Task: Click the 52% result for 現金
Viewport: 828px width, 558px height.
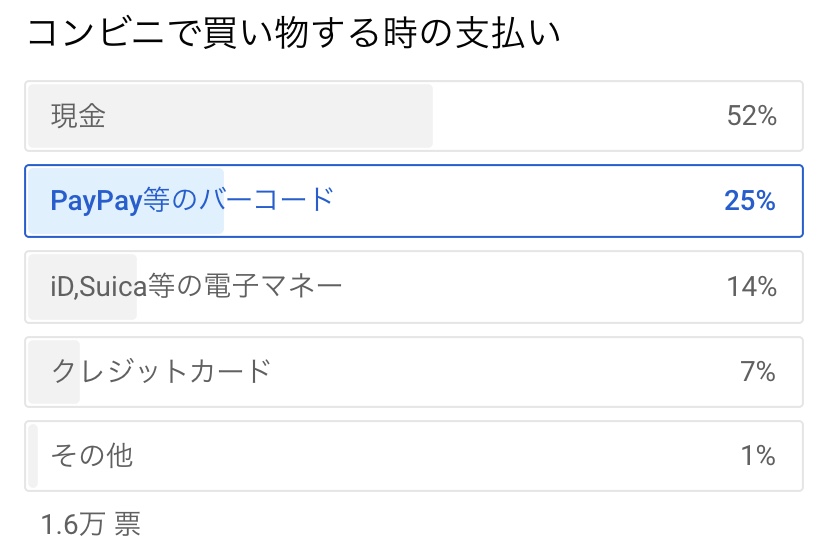Action: (x=751, y=116)
